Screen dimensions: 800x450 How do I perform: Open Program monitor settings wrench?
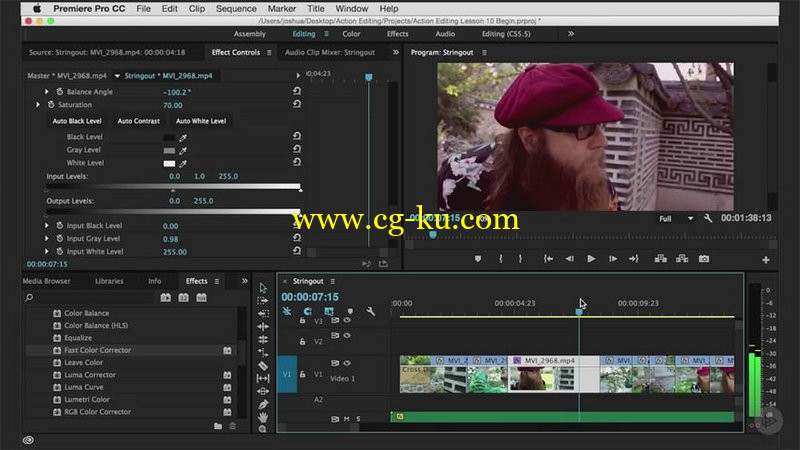pos(708,218)
